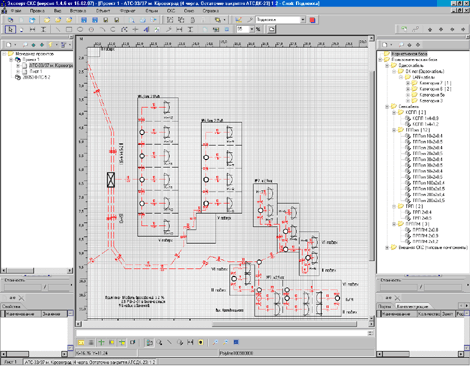Open the layer name dropdown
Image resolution: width=470 pixels, height=367 pixels.
[x=303, y=20]
